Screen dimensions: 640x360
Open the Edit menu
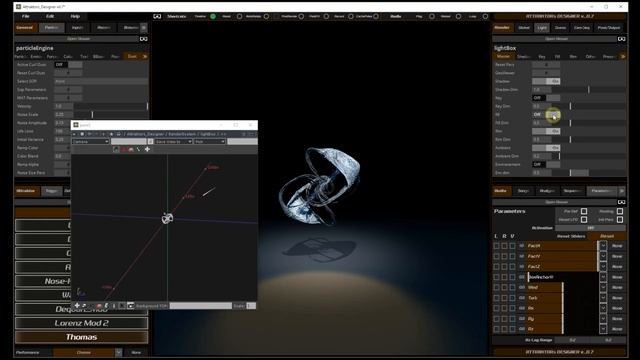[x=50, y=16]
